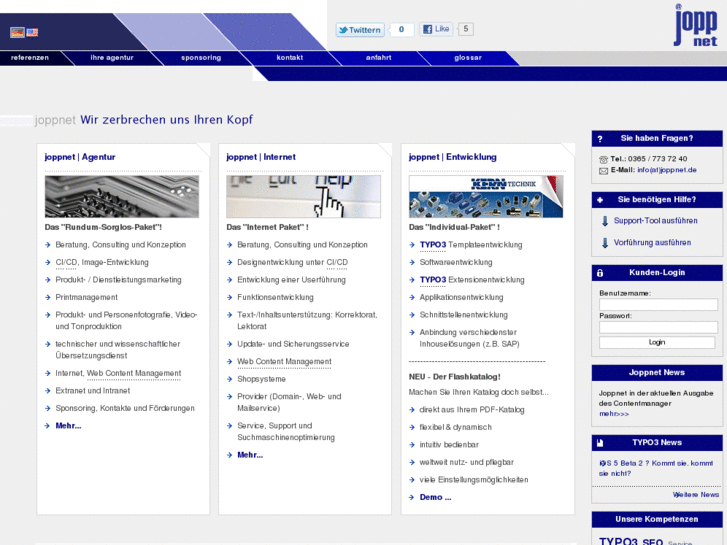
Task: Open the ihre agentur menu item
Action: [112, 58]
